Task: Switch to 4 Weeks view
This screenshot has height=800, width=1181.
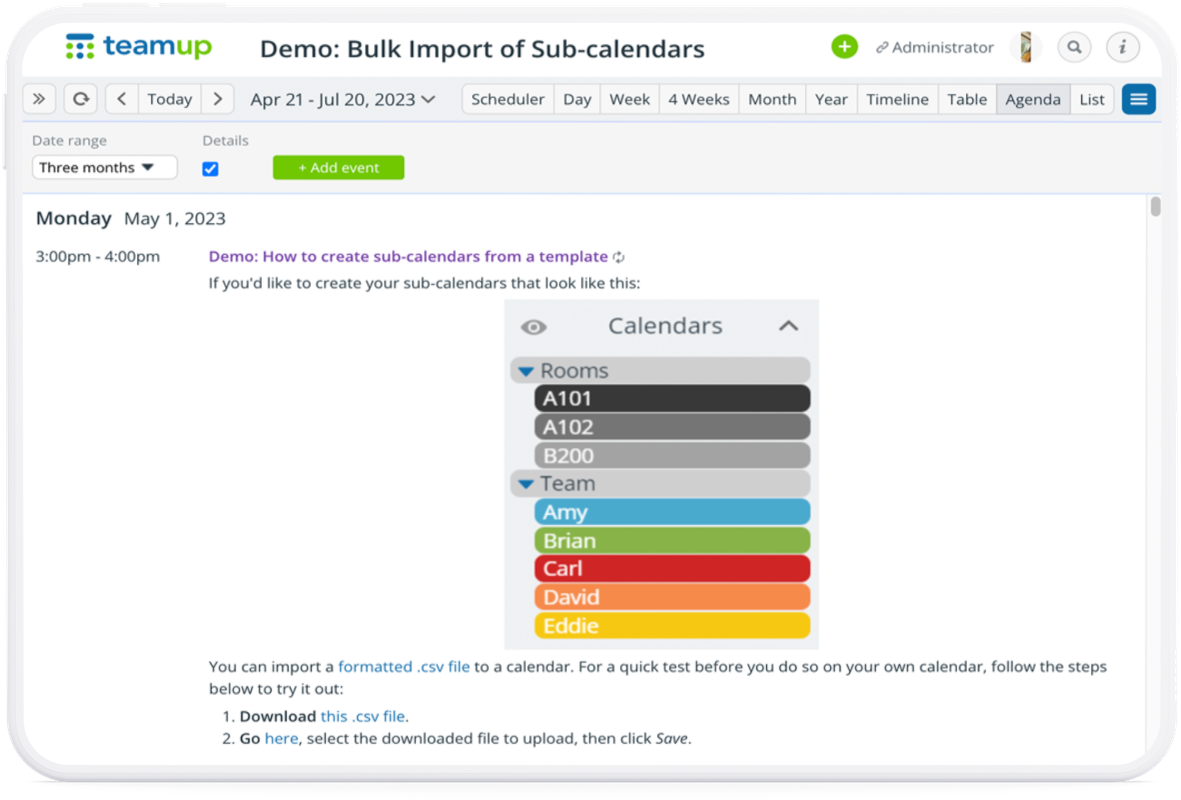Action: click(x=699, y=99)
